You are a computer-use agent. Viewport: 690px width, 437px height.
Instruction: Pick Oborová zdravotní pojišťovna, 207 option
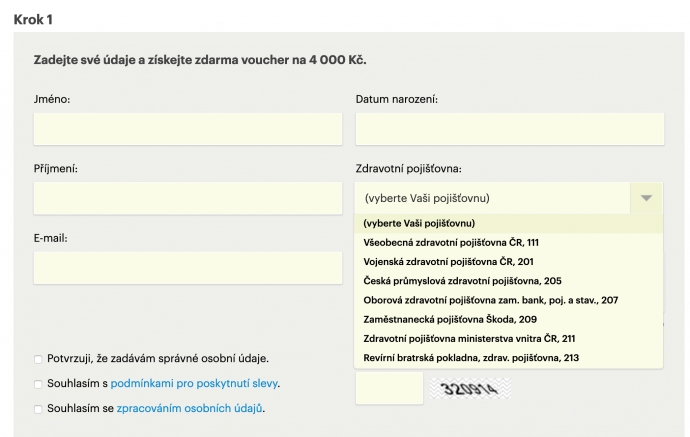tap(490, 300)
